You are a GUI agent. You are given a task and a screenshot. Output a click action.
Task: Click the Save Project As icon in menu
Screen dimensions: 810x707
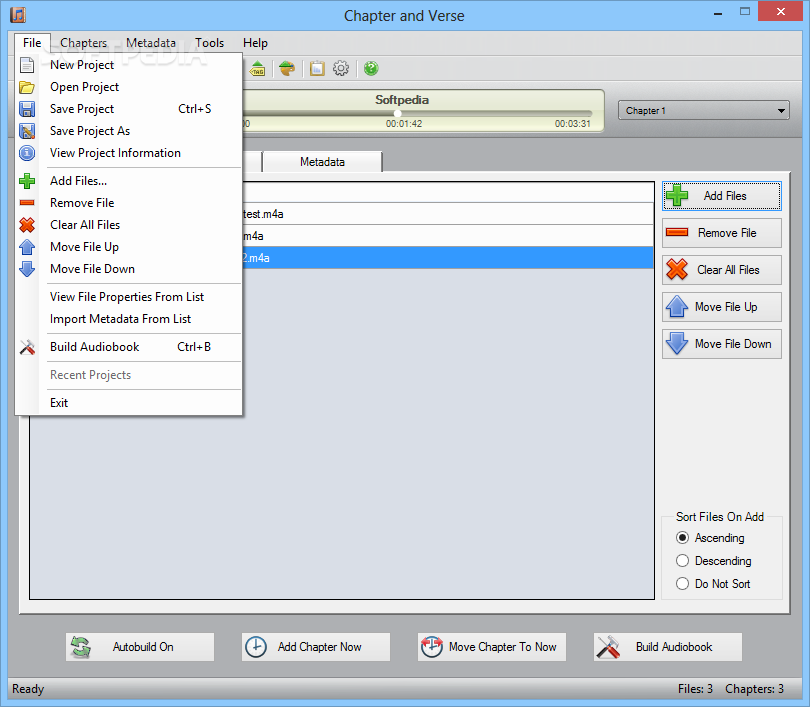(x=27, y=131)
